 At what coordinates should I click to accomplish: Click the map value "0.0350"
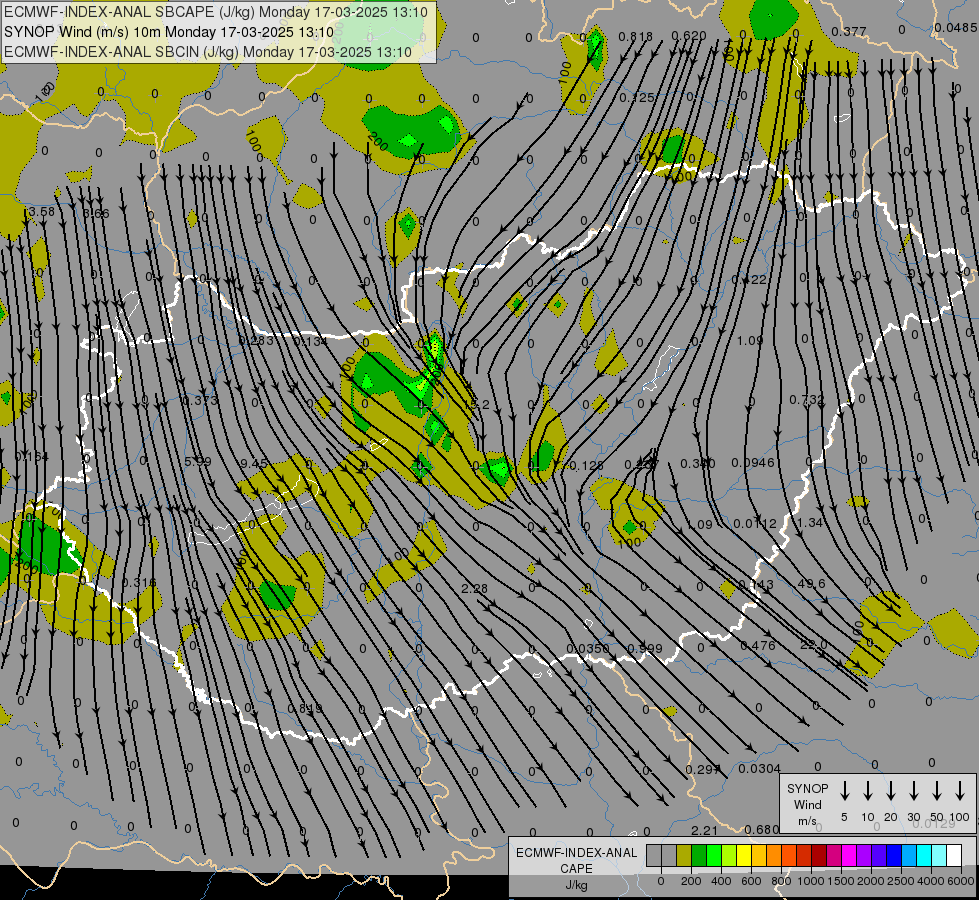[588, 648]
